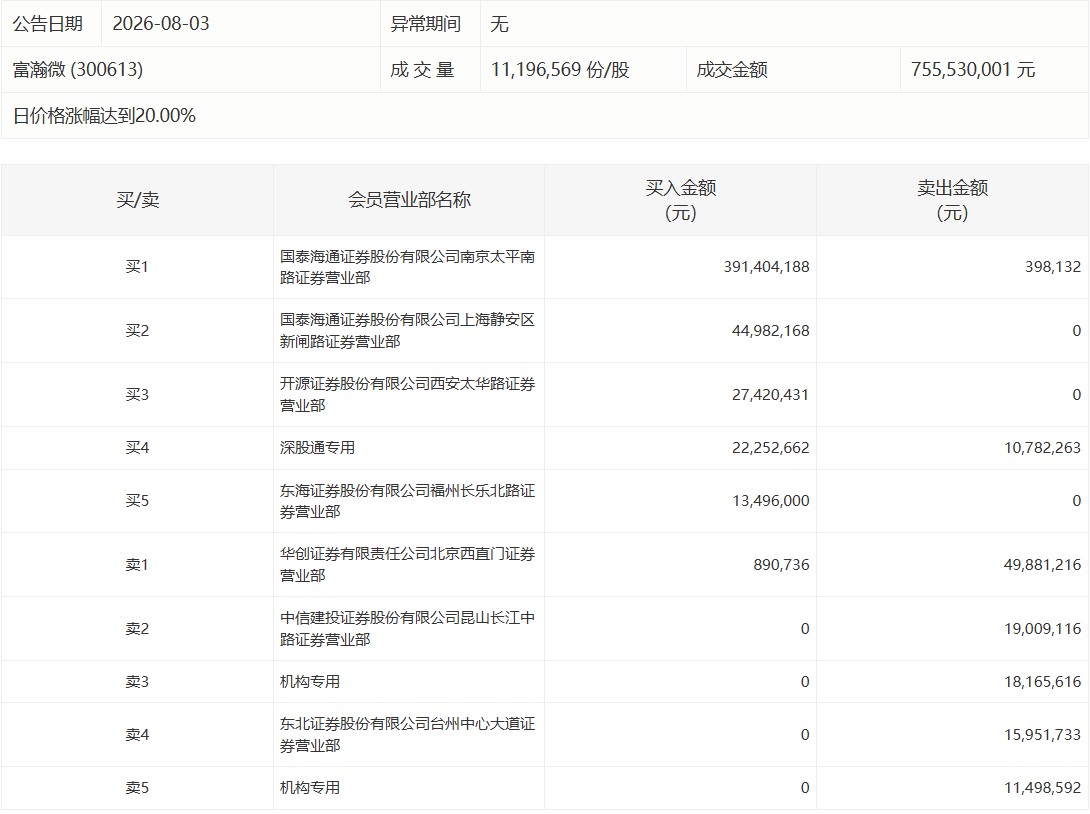The width and height of the screenshot is (1090, 814).
Task: Select the 买3 row label
Action: coord(137,395)
